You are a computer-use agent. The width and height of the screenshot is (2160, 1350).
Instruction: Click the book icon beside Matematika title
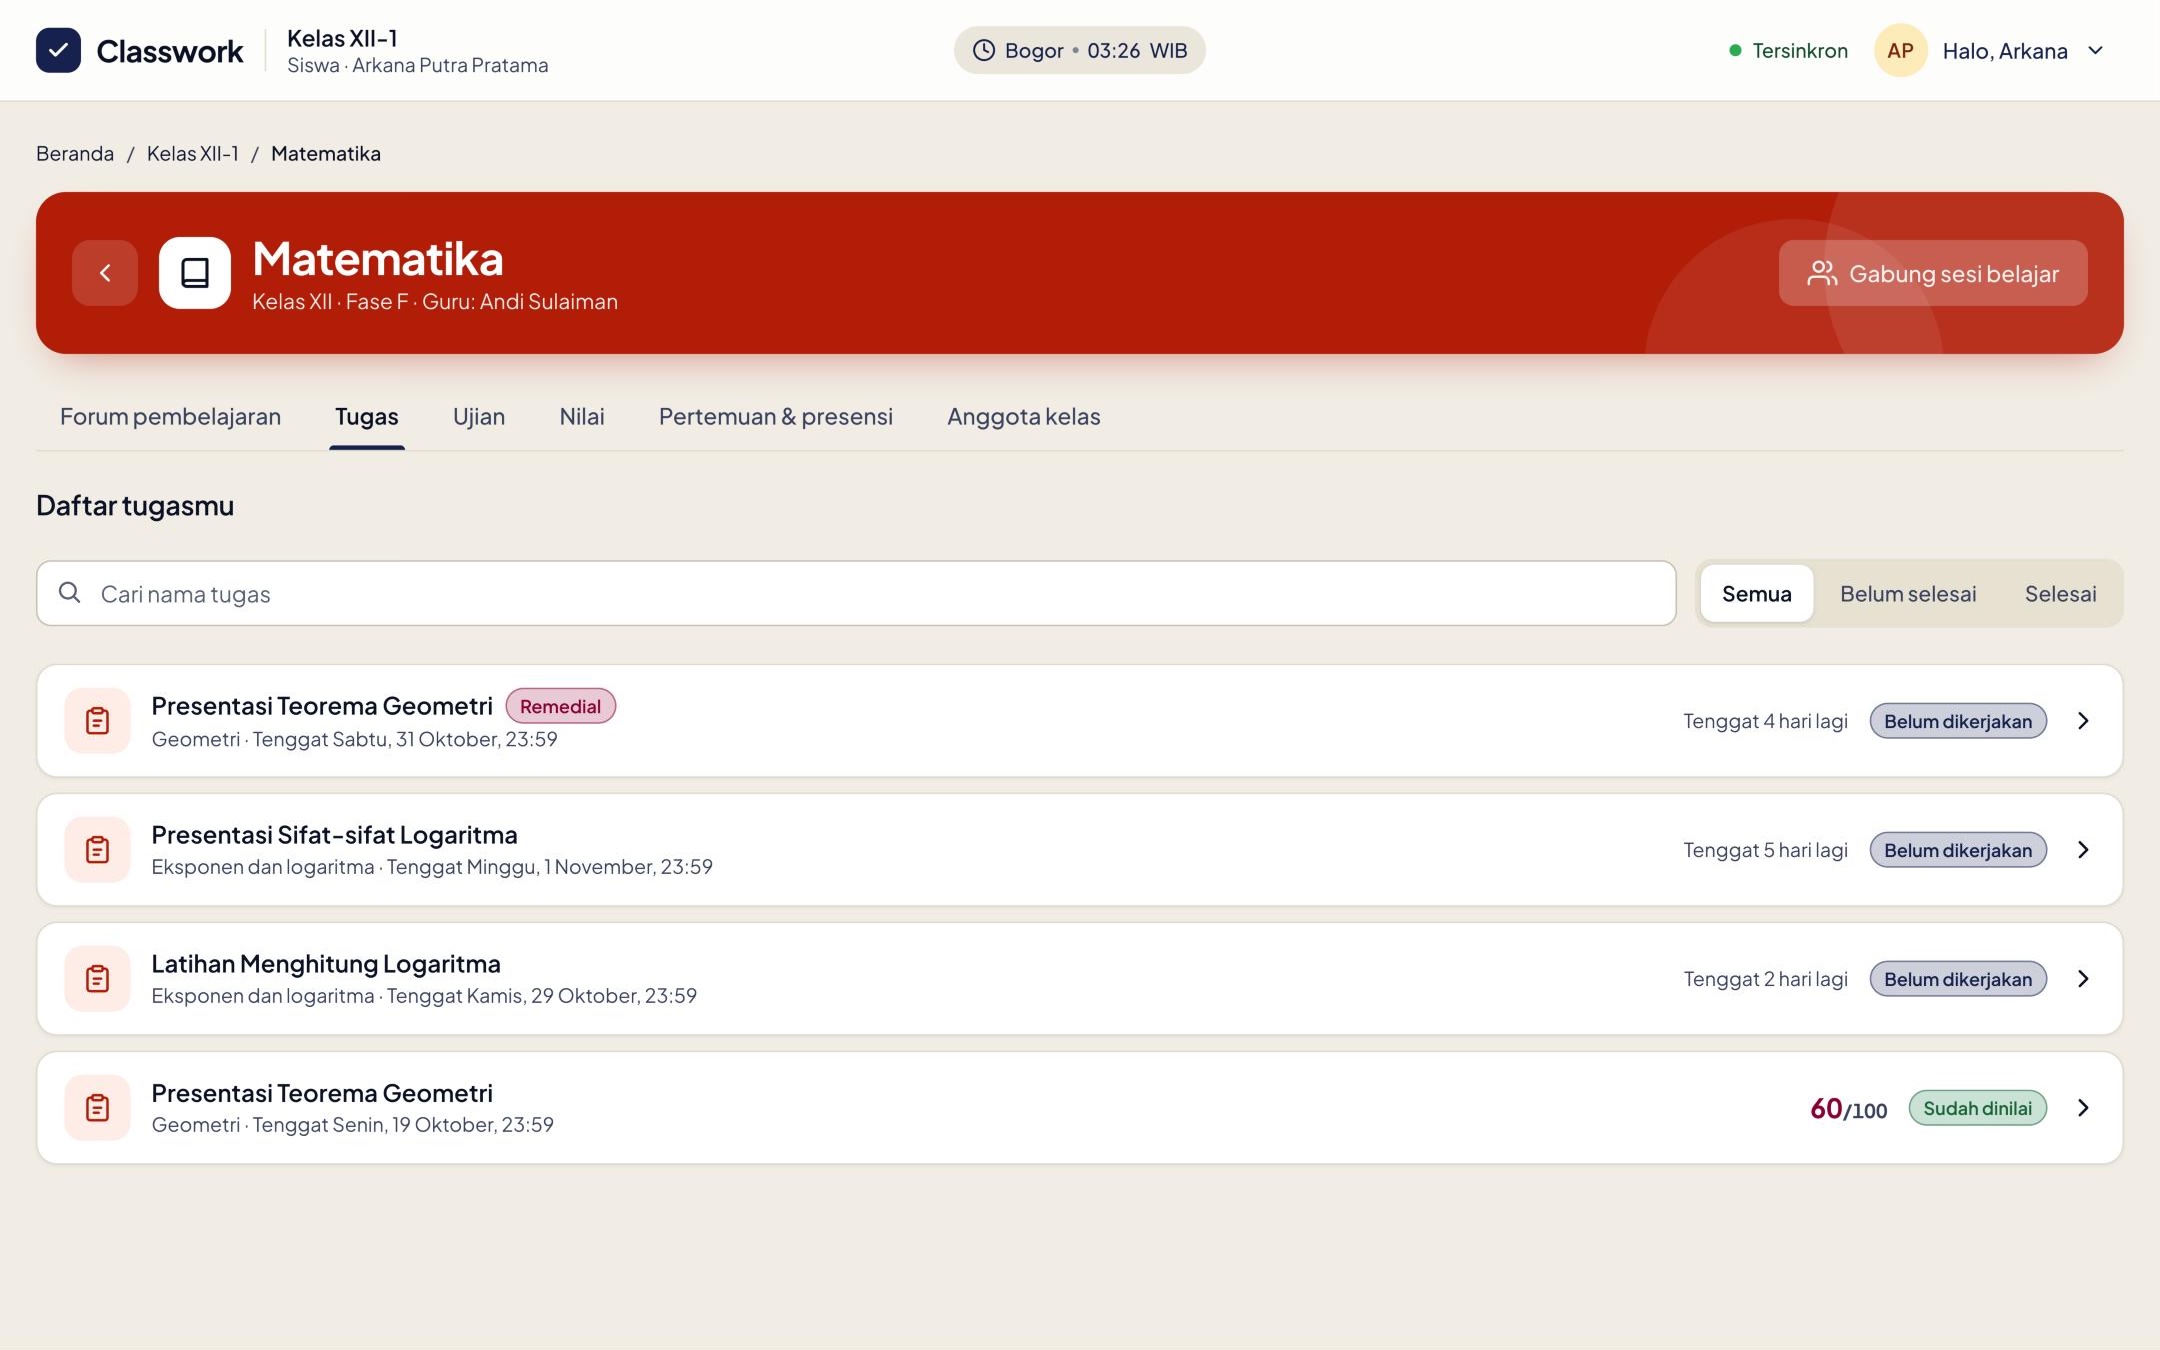point(195,273)
